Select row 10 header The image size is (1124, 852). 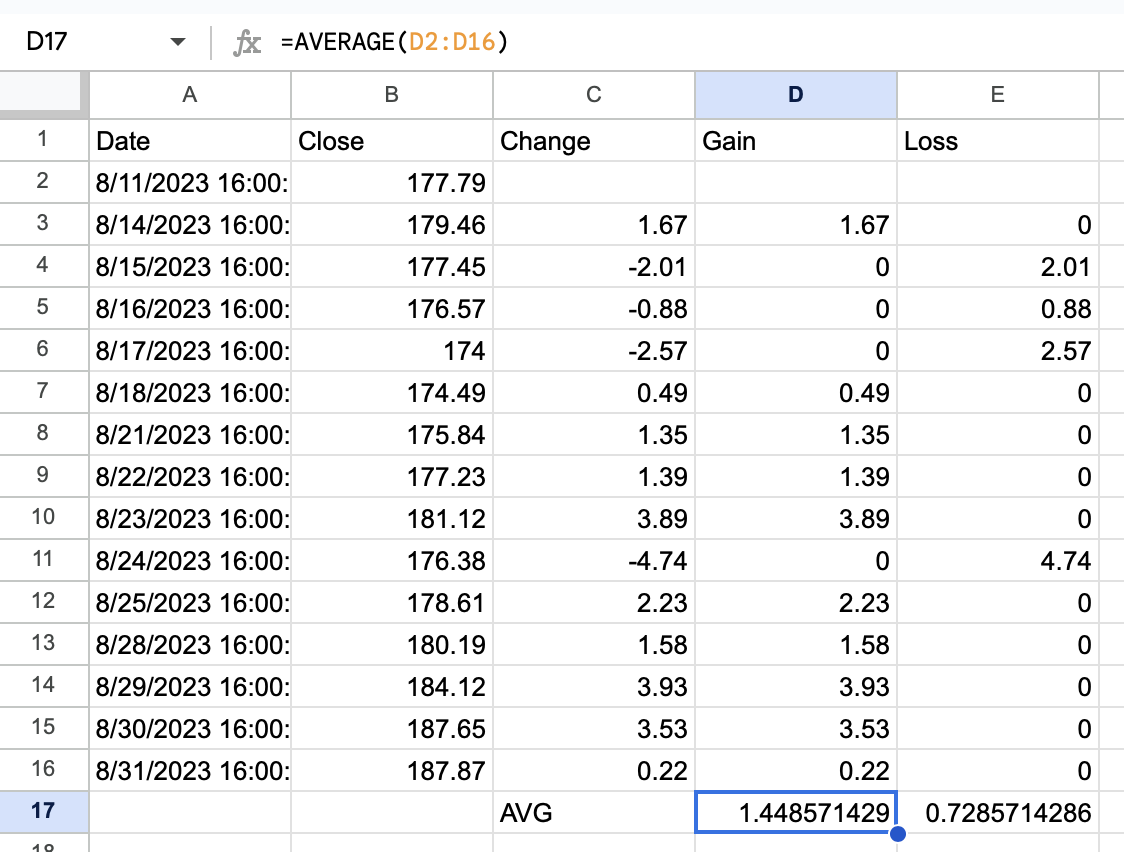pos(44,517)
